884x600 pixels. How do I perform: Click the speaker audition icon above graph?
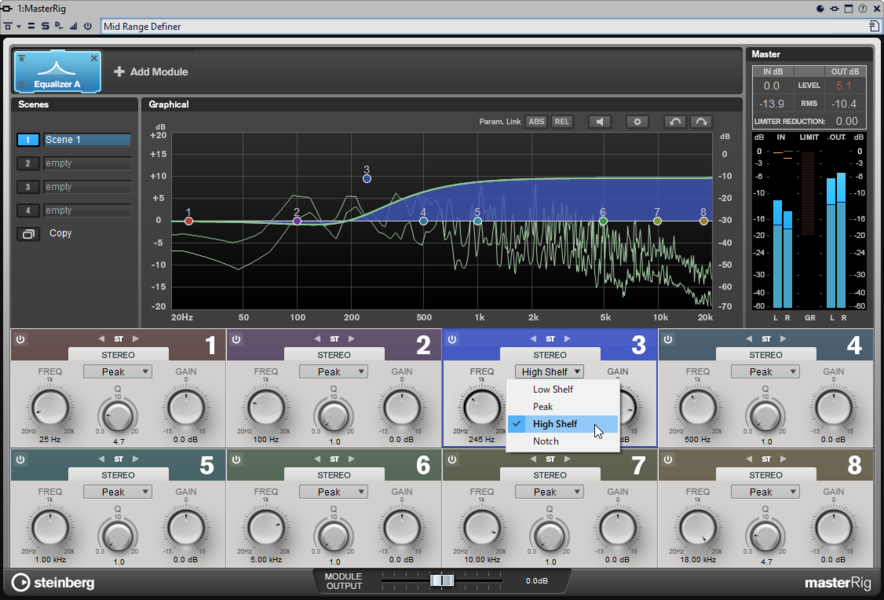(600, 122)
